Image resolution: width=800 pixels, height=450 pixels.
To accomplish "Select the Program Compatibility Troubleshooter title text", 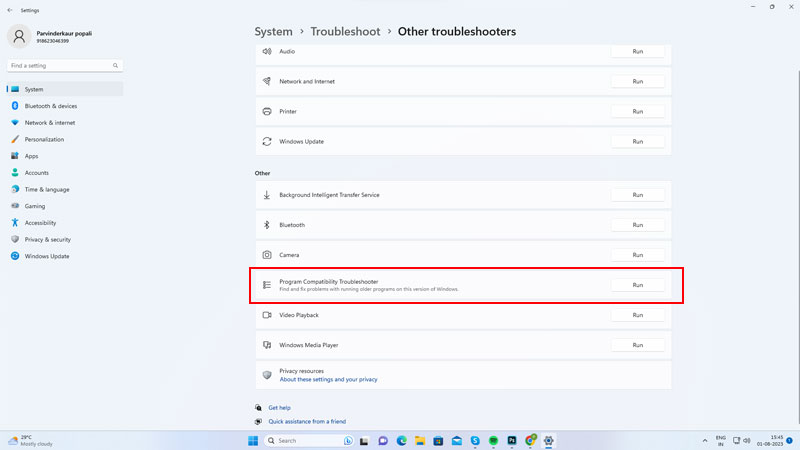I will [329, 282].
